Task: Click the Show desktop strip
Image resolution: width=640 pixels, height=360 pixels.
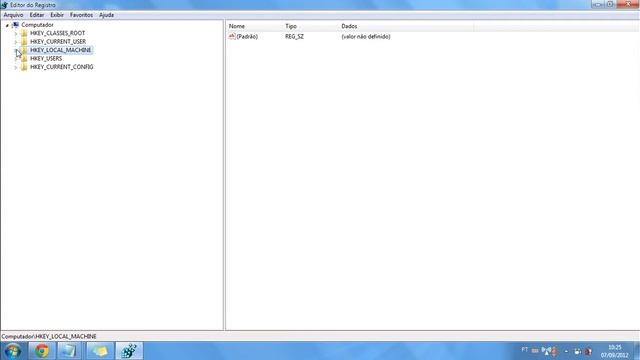Action: (637, 351)
